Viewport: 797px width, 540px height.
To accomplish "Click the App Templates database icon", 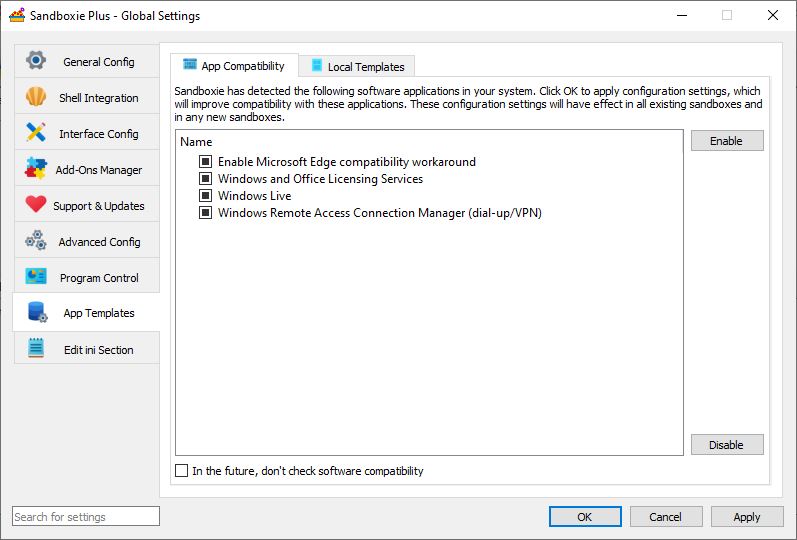I will click(x=37, y=312).
